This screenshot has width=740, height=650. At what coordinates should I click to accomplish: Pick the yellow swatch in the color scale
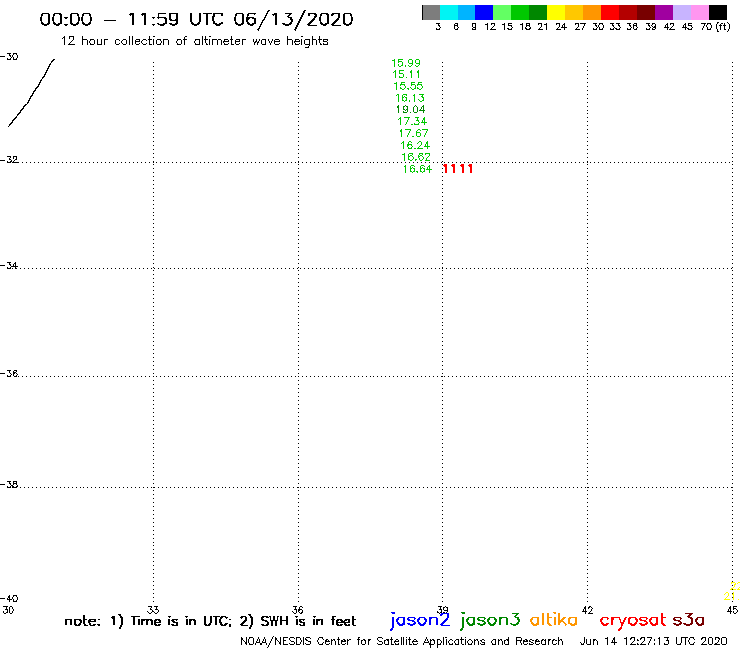point(556,13)
